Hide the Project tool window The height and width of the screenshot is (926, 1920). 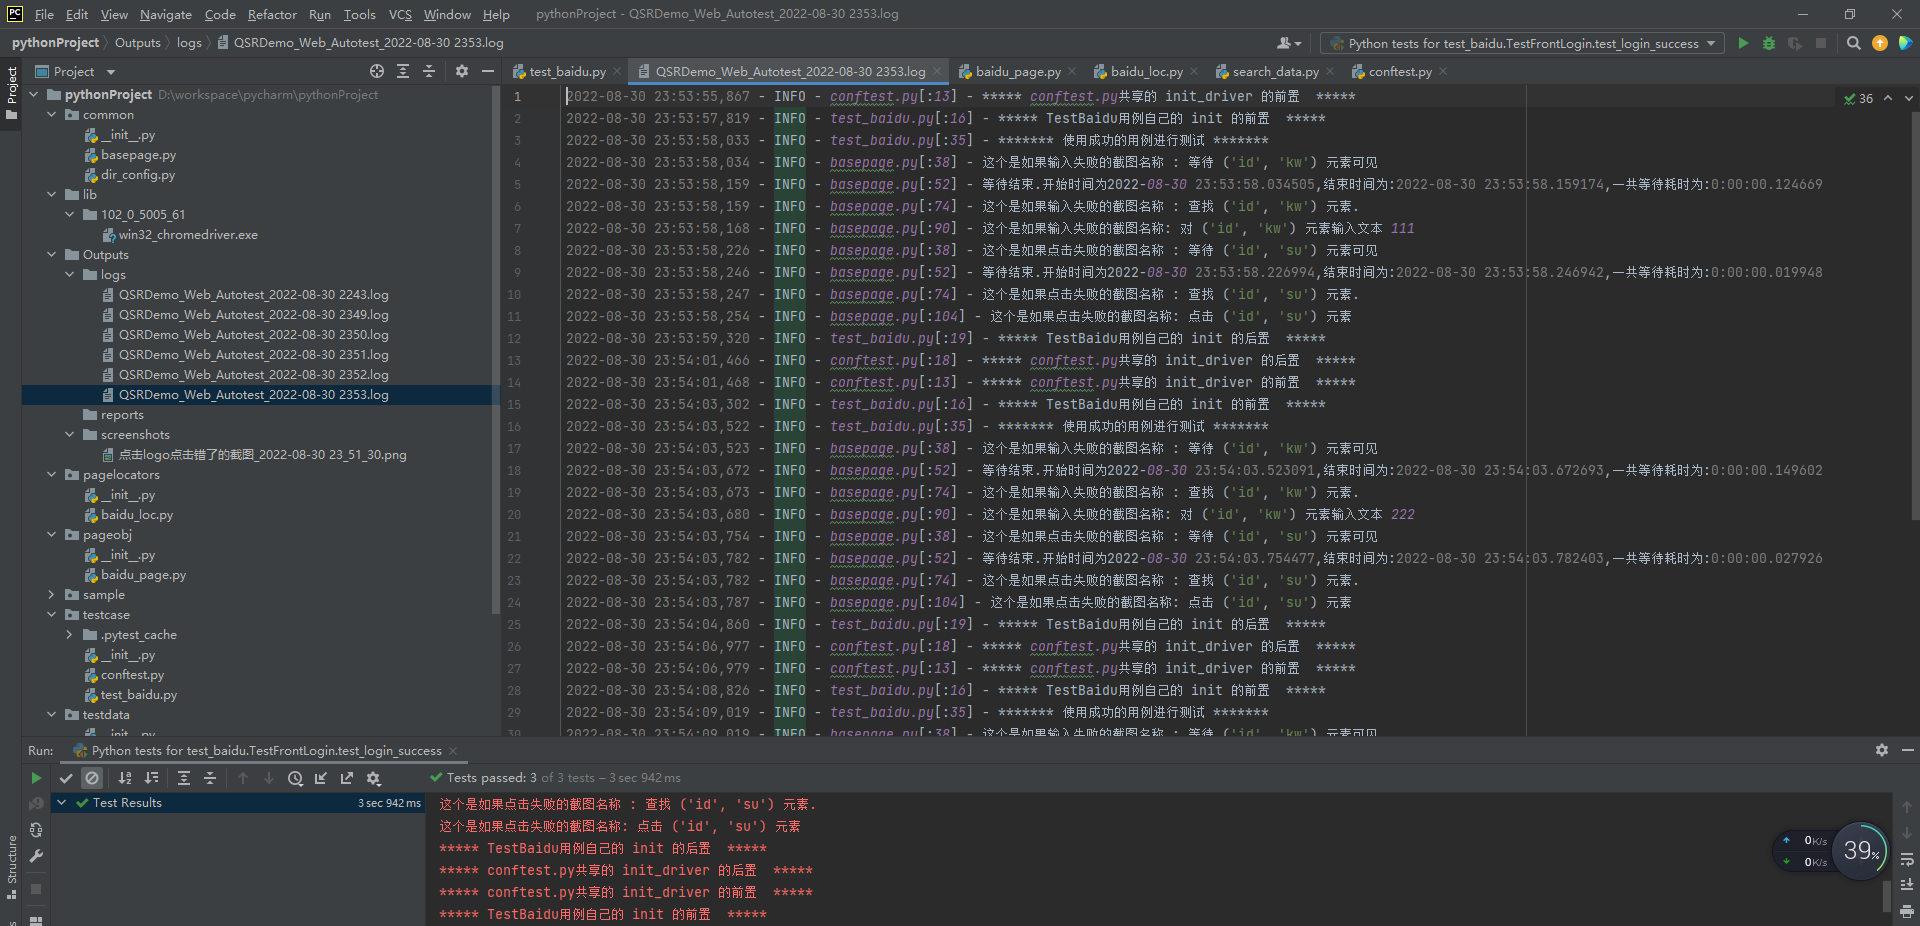coord(487,71)
